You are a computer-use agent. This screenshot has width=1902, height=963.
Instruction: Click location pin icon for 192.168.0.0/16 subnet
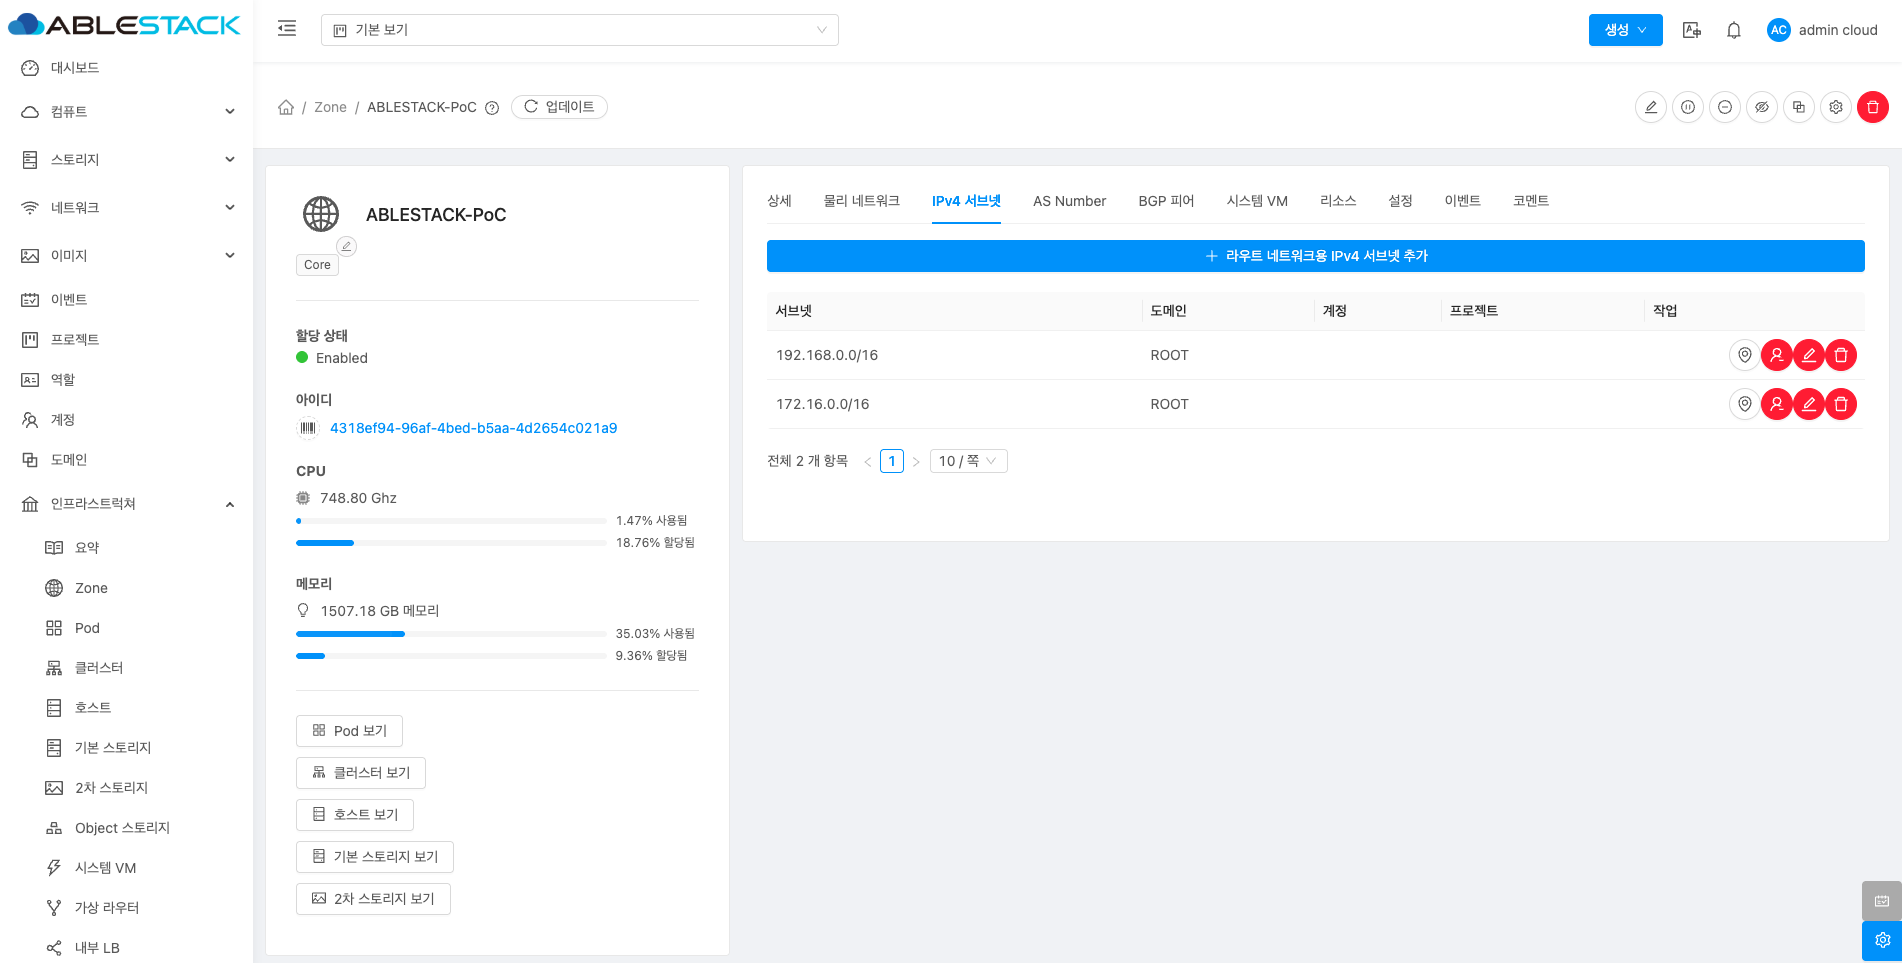click(x=1744, y=355)
